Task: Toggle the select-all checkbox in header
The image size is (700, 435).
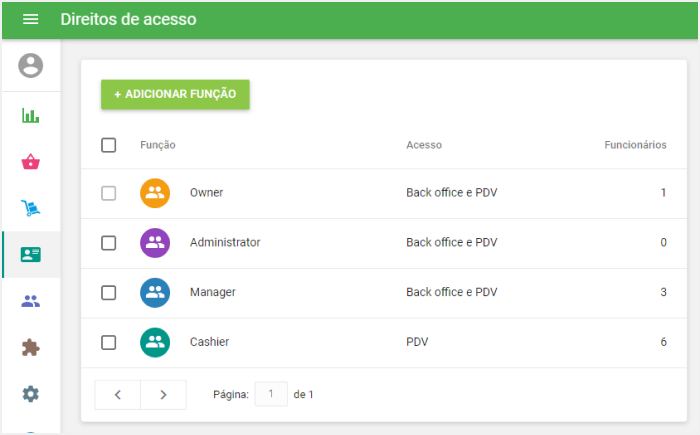Action: tap(109, 145)
